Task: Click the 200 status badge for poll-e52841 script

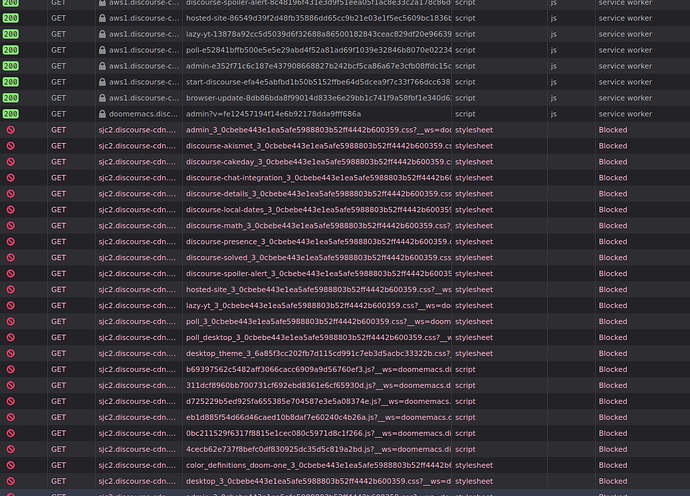Action: (11, 50)
